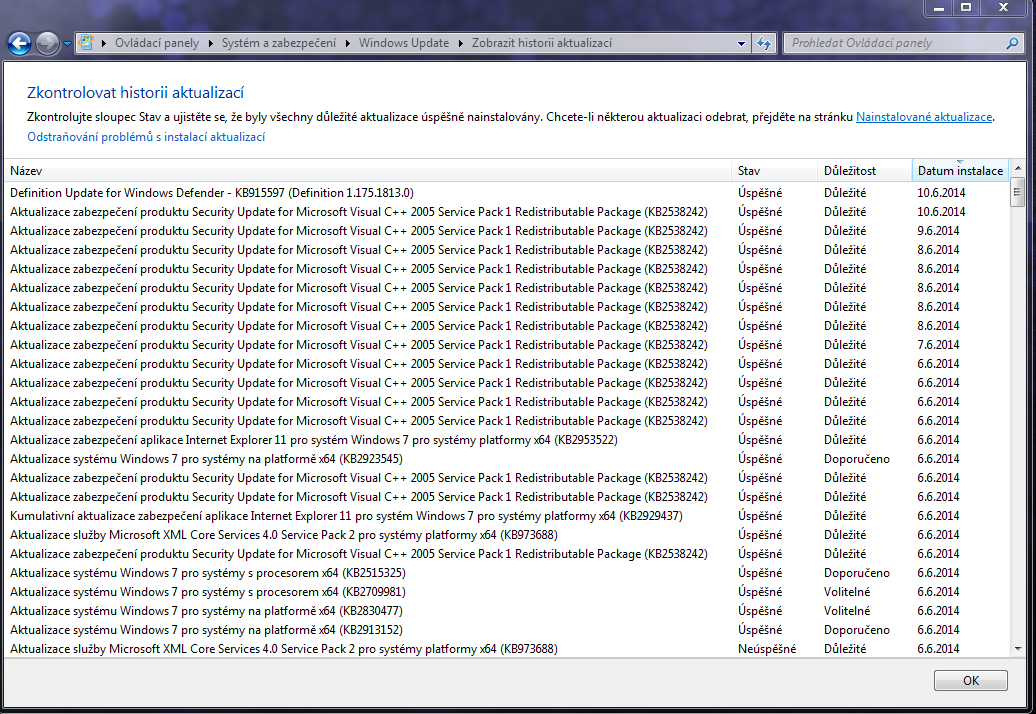Select Internet Explorer 11 security update KB2953522
Image resolution: width=1036 pixels, height=714 pixels.
[506, 440]
